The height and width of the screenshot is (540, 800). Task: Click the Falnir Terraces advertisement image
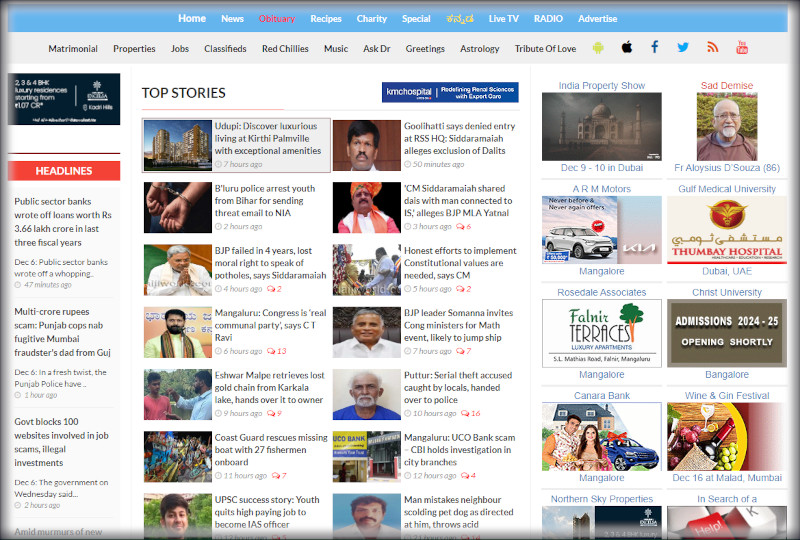pyautogui.click(x=602, y=333)
